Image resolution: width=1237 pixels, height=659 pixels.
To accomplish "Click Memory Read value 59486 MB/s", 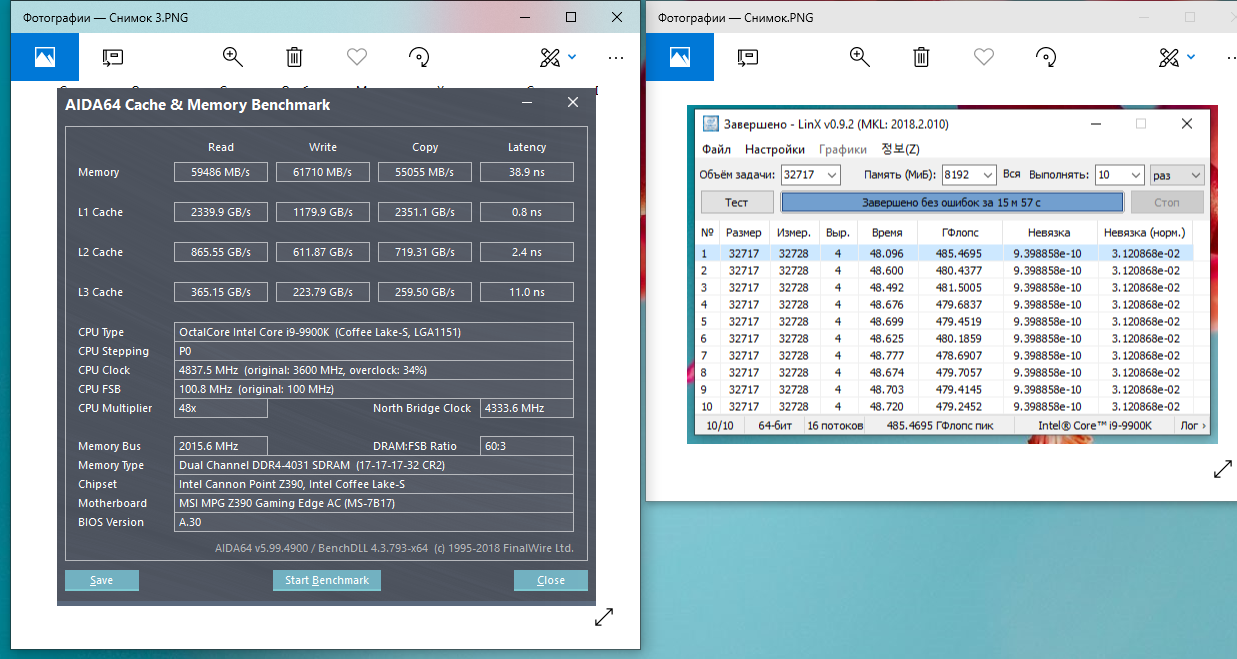I will coord(220,172).
